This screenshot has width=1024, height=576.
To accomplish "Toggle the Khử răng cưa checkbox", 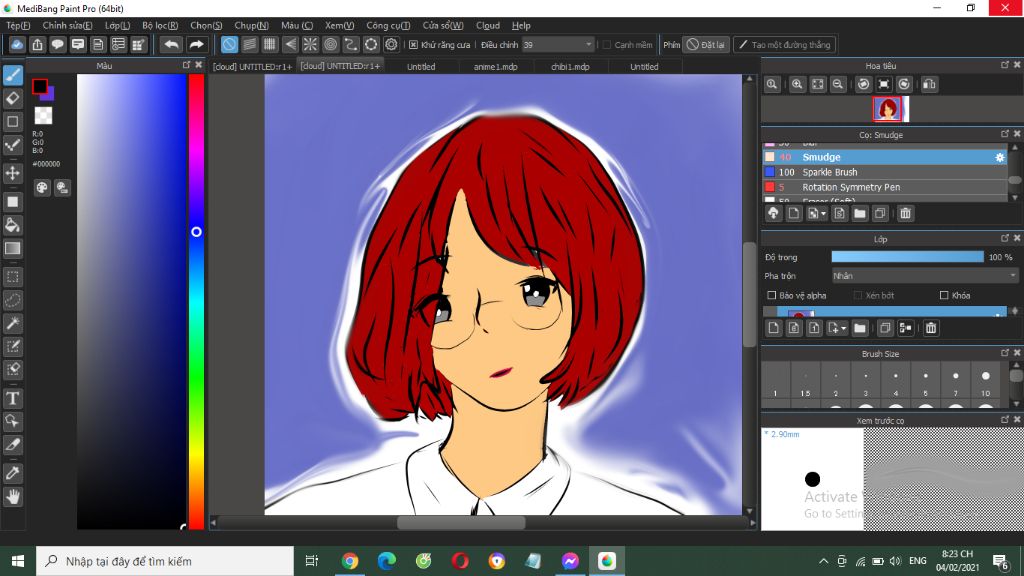I will (413, 45).
